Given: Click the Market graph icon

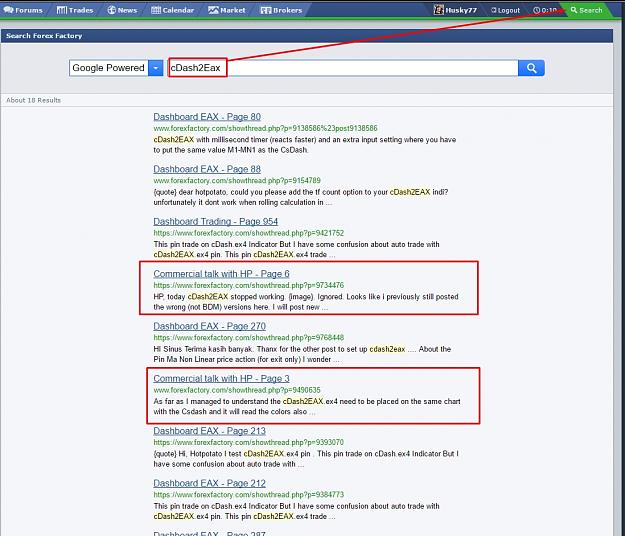Looking at the screenshot, I should point(213,10).
